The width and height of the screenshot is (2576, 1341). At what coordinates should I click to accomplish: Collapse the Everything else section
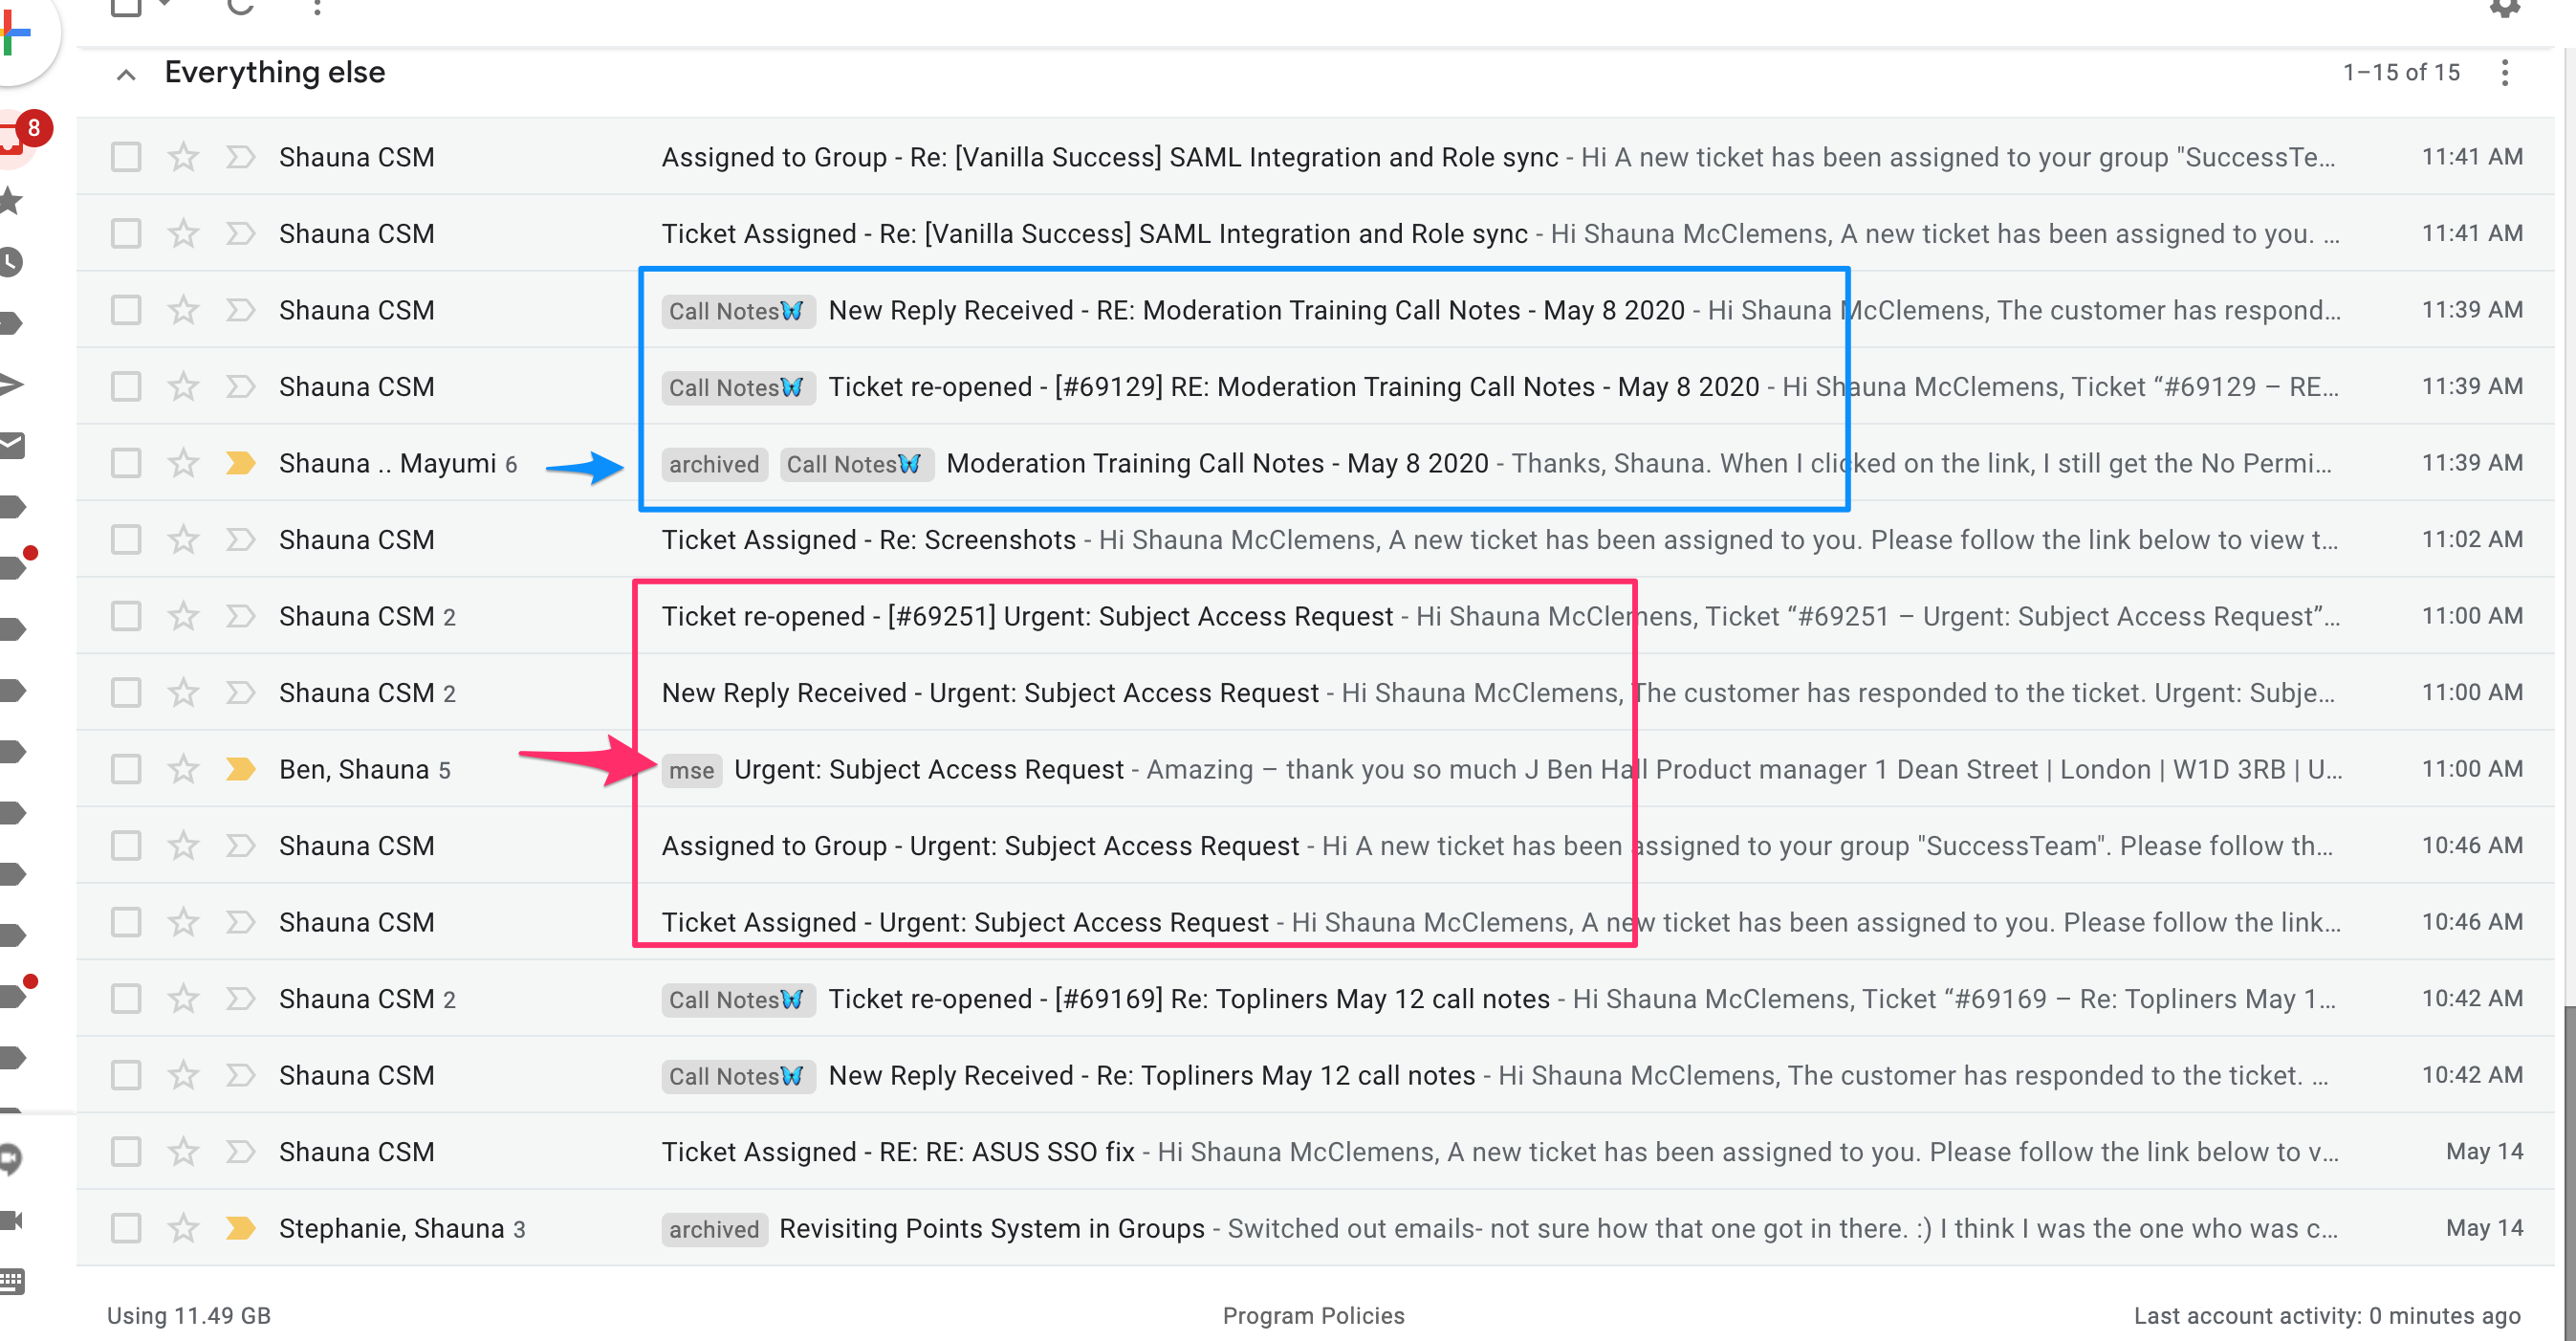coord(126,74)
